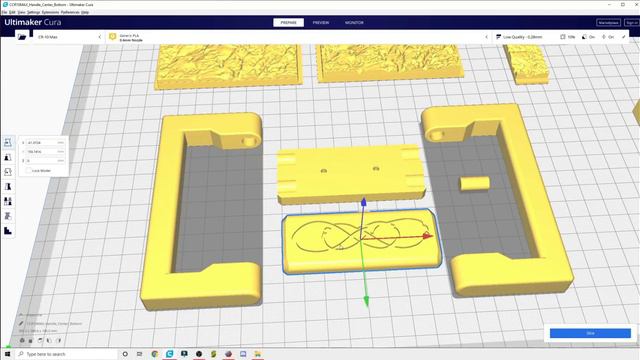The height and width of the screenshot is (360, 640).
Task: Switch to the Monitor stage
Action: point(354,22)
